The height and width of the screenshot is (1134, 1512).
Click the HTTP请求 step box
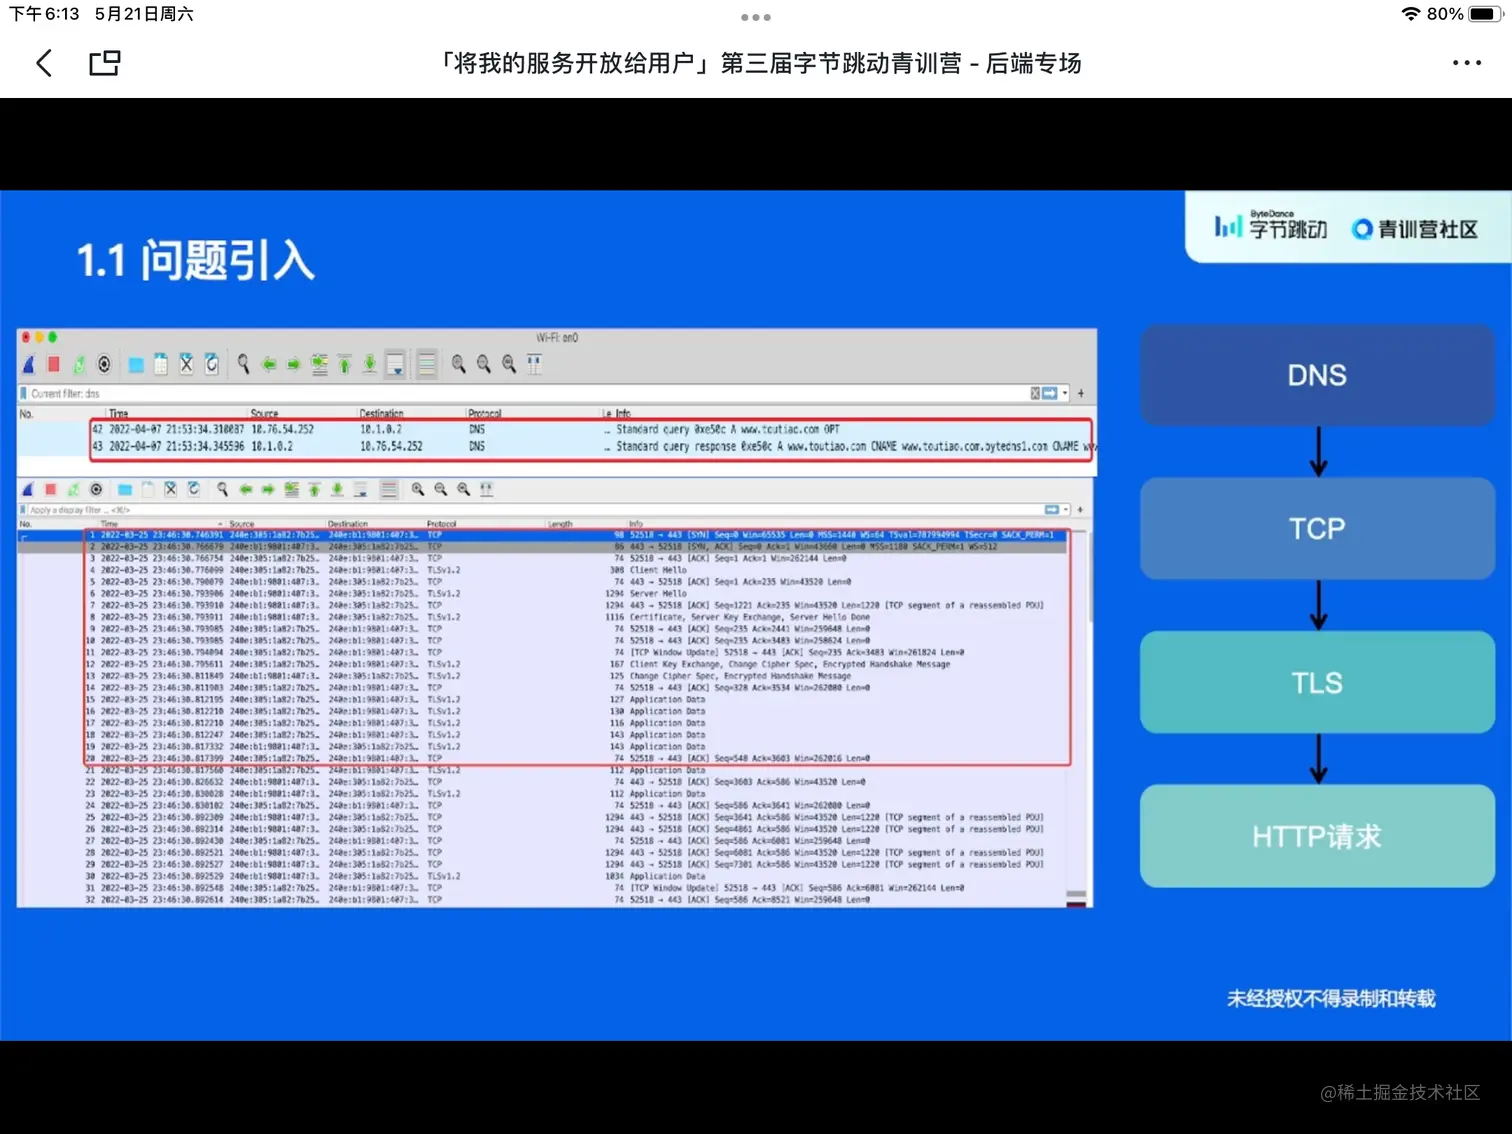click(x=1317, y=836)
